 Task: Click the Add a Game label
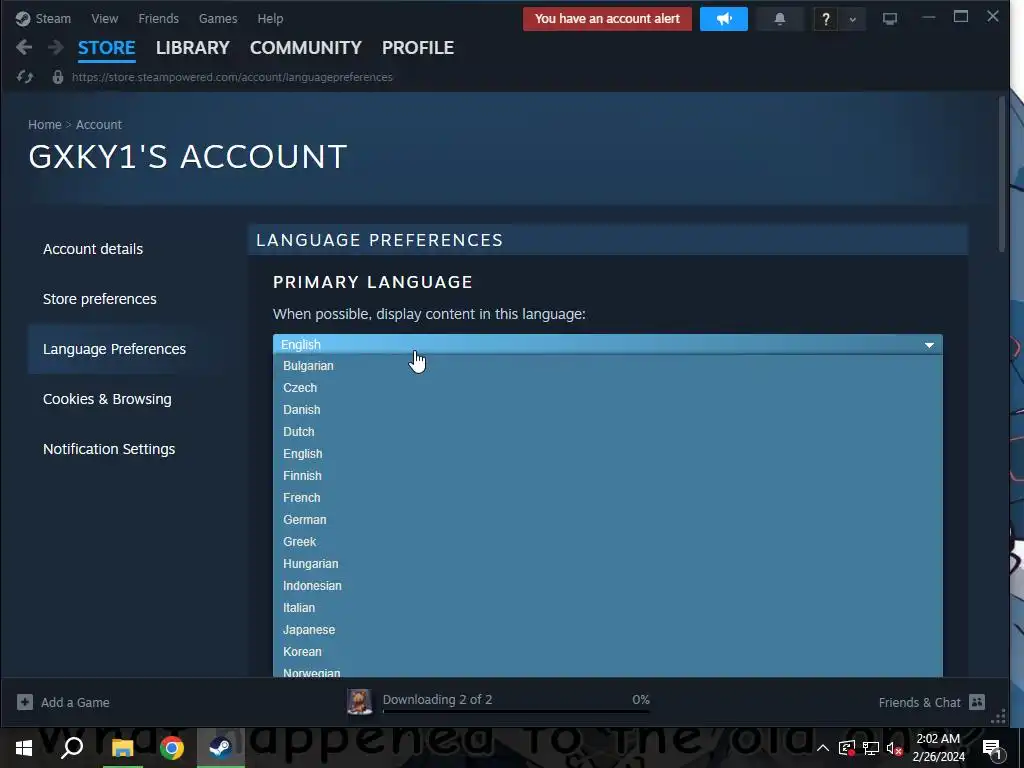click(75, 703)
